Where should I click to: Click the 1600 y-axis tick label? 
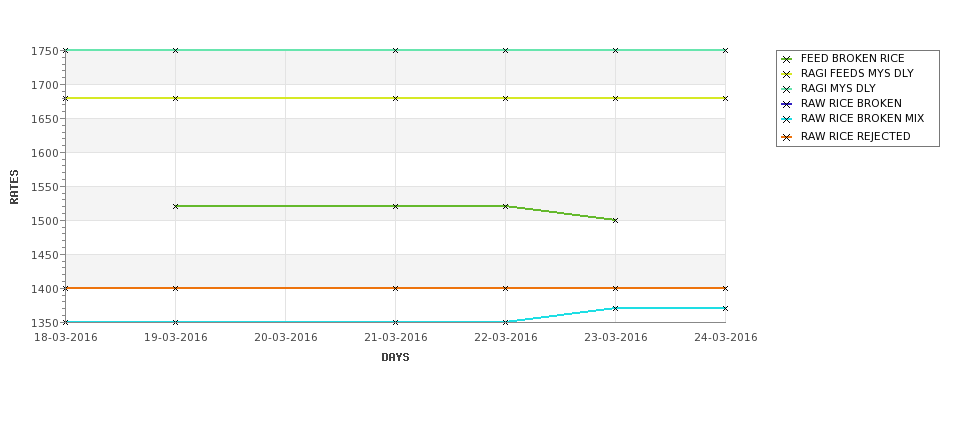(45, 153)
